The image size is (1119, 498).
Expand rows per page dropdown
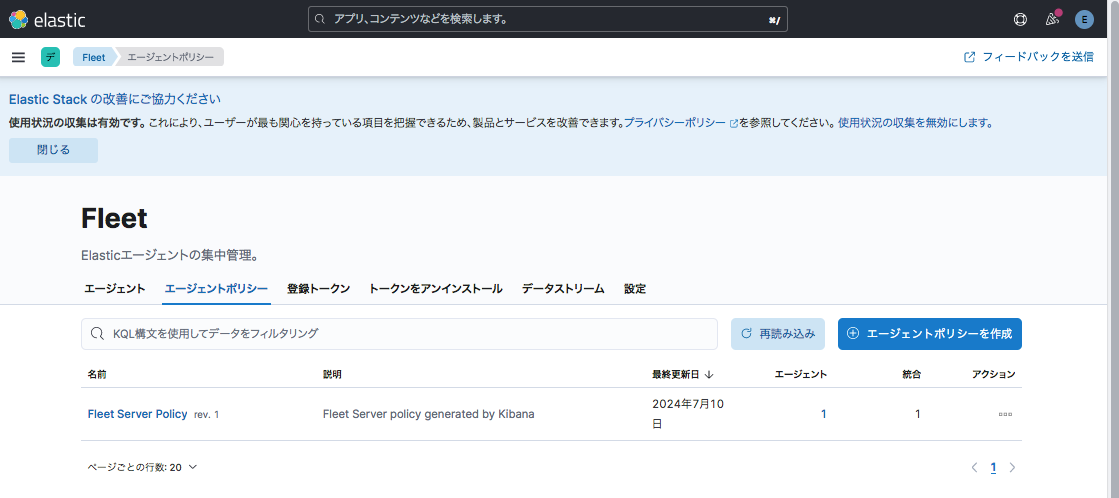[x=142, y=467]
